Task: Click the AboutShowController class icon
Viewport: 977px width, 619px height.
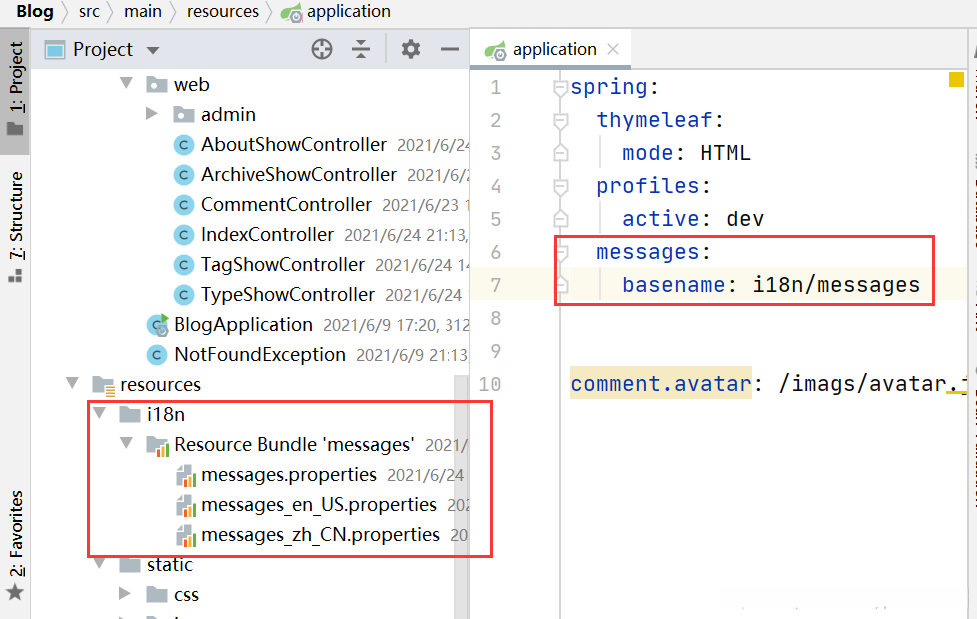Action: [183, 145]
